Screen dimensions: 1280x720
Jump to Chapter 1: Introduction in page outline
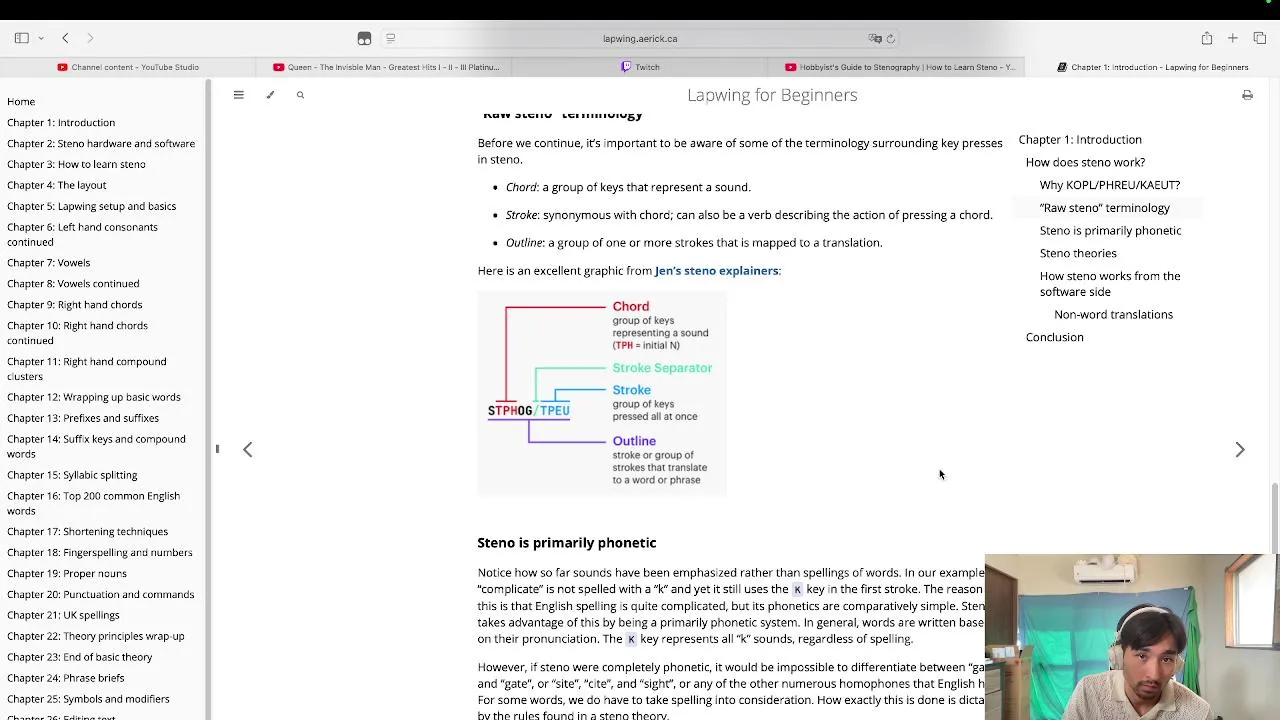tap(1080, 140)
